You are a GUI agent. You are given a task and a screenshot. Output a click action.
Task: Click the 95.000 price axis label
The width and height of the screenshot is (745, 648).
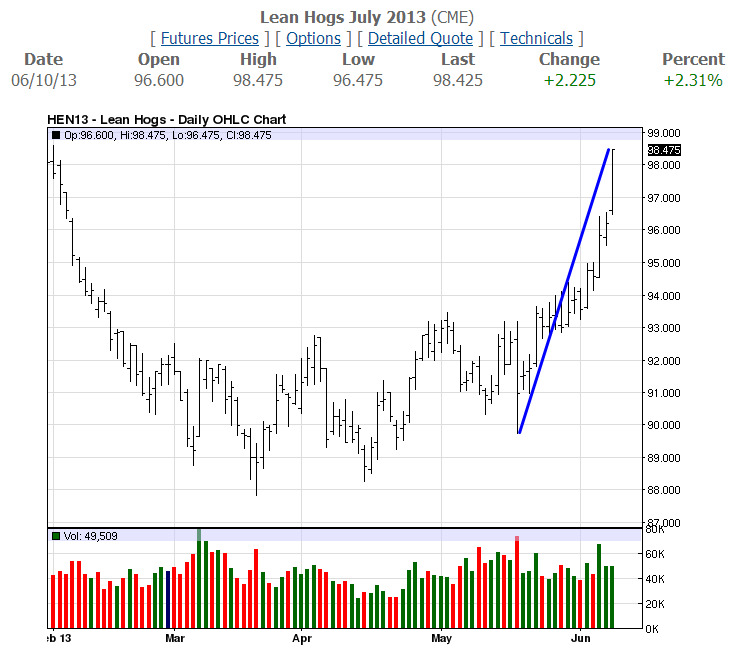point(664,263)
